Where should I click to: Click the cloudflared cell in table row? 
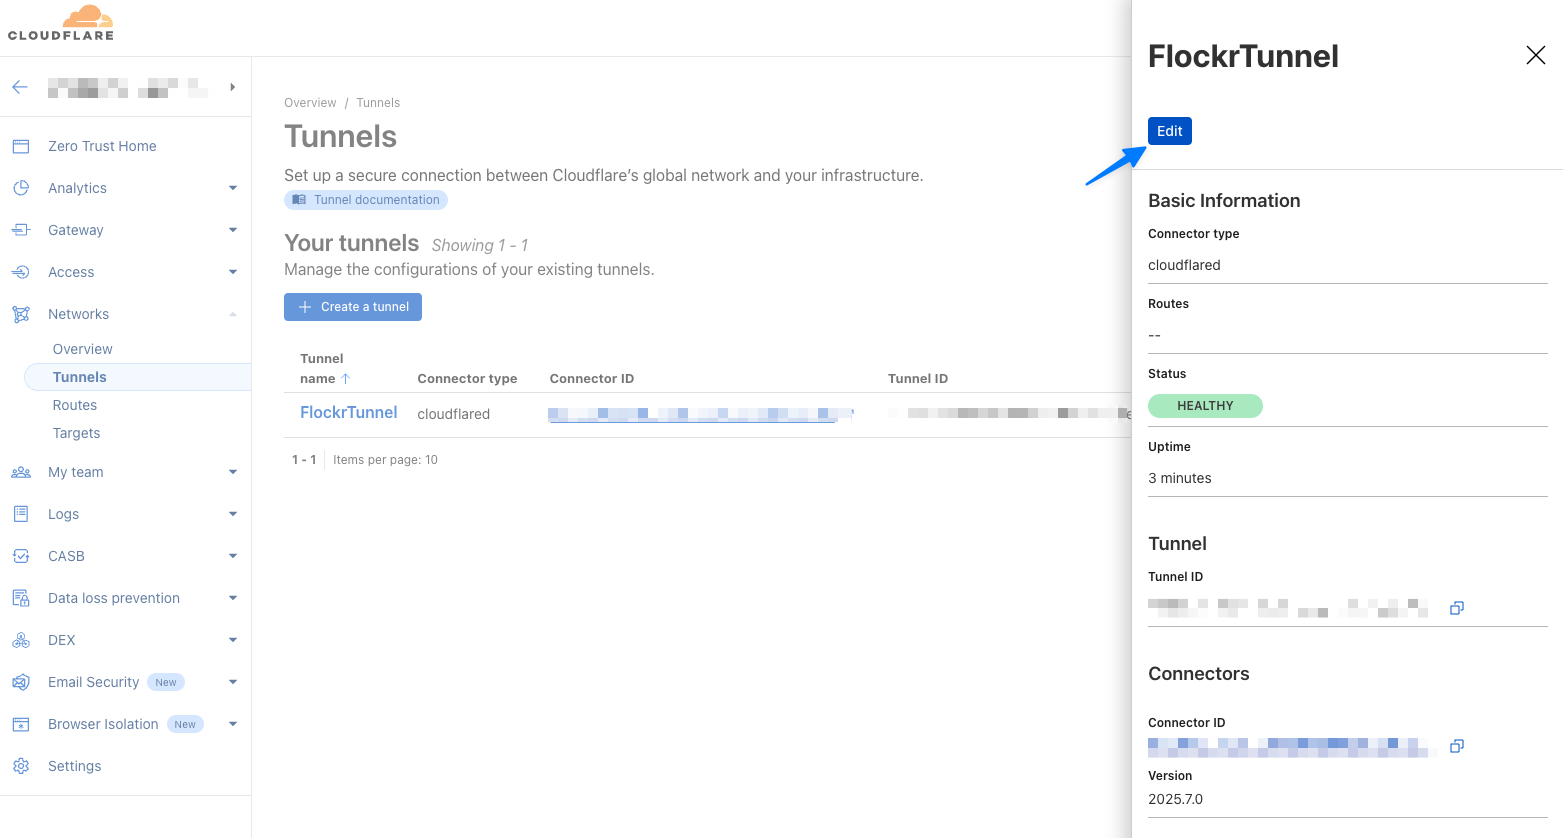coord(454,414)
